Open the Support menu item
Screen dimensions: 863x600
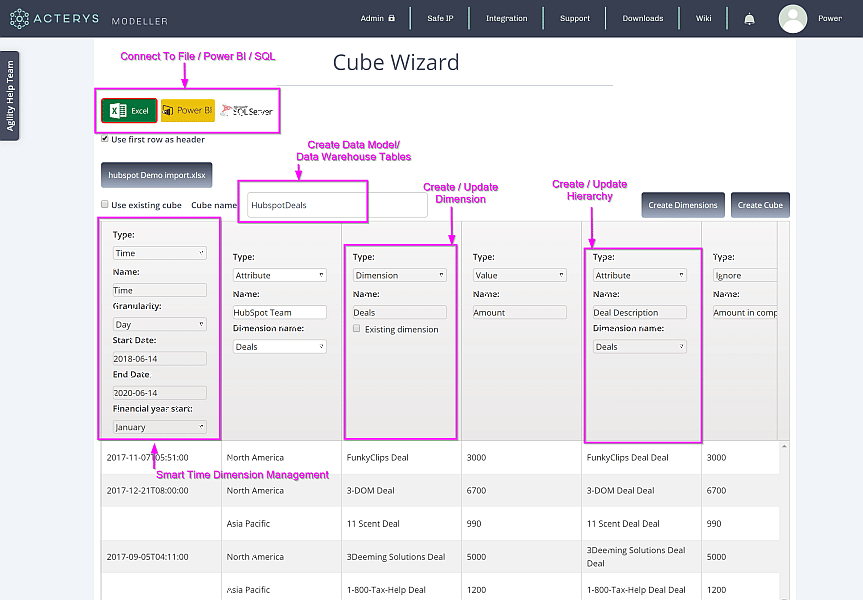pos(575,18)
